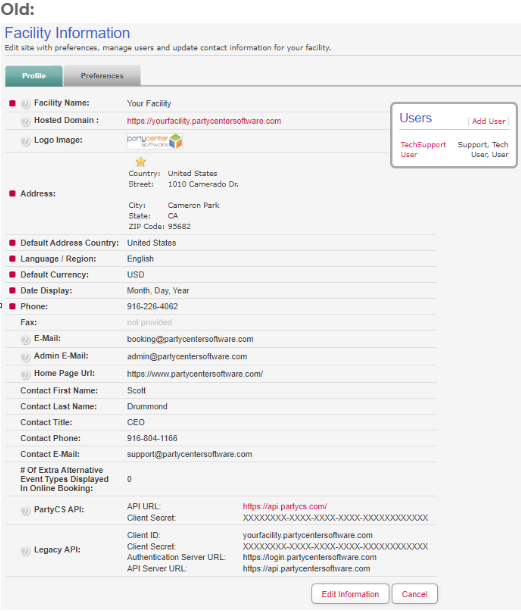
Task: Click help icon beside Facility Name
Action: (x=25, y=104)
